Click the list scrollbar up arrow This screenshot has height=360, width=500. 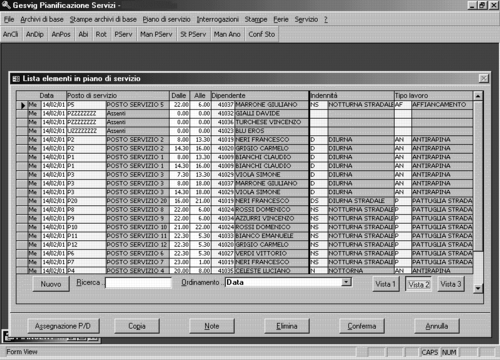click(x=478, y=96)
